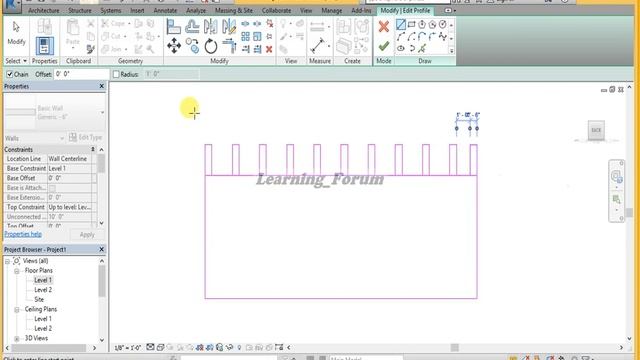Click the BACK face of ViewCube
Viewport: 640px width, 360px height.
[596, 130]
